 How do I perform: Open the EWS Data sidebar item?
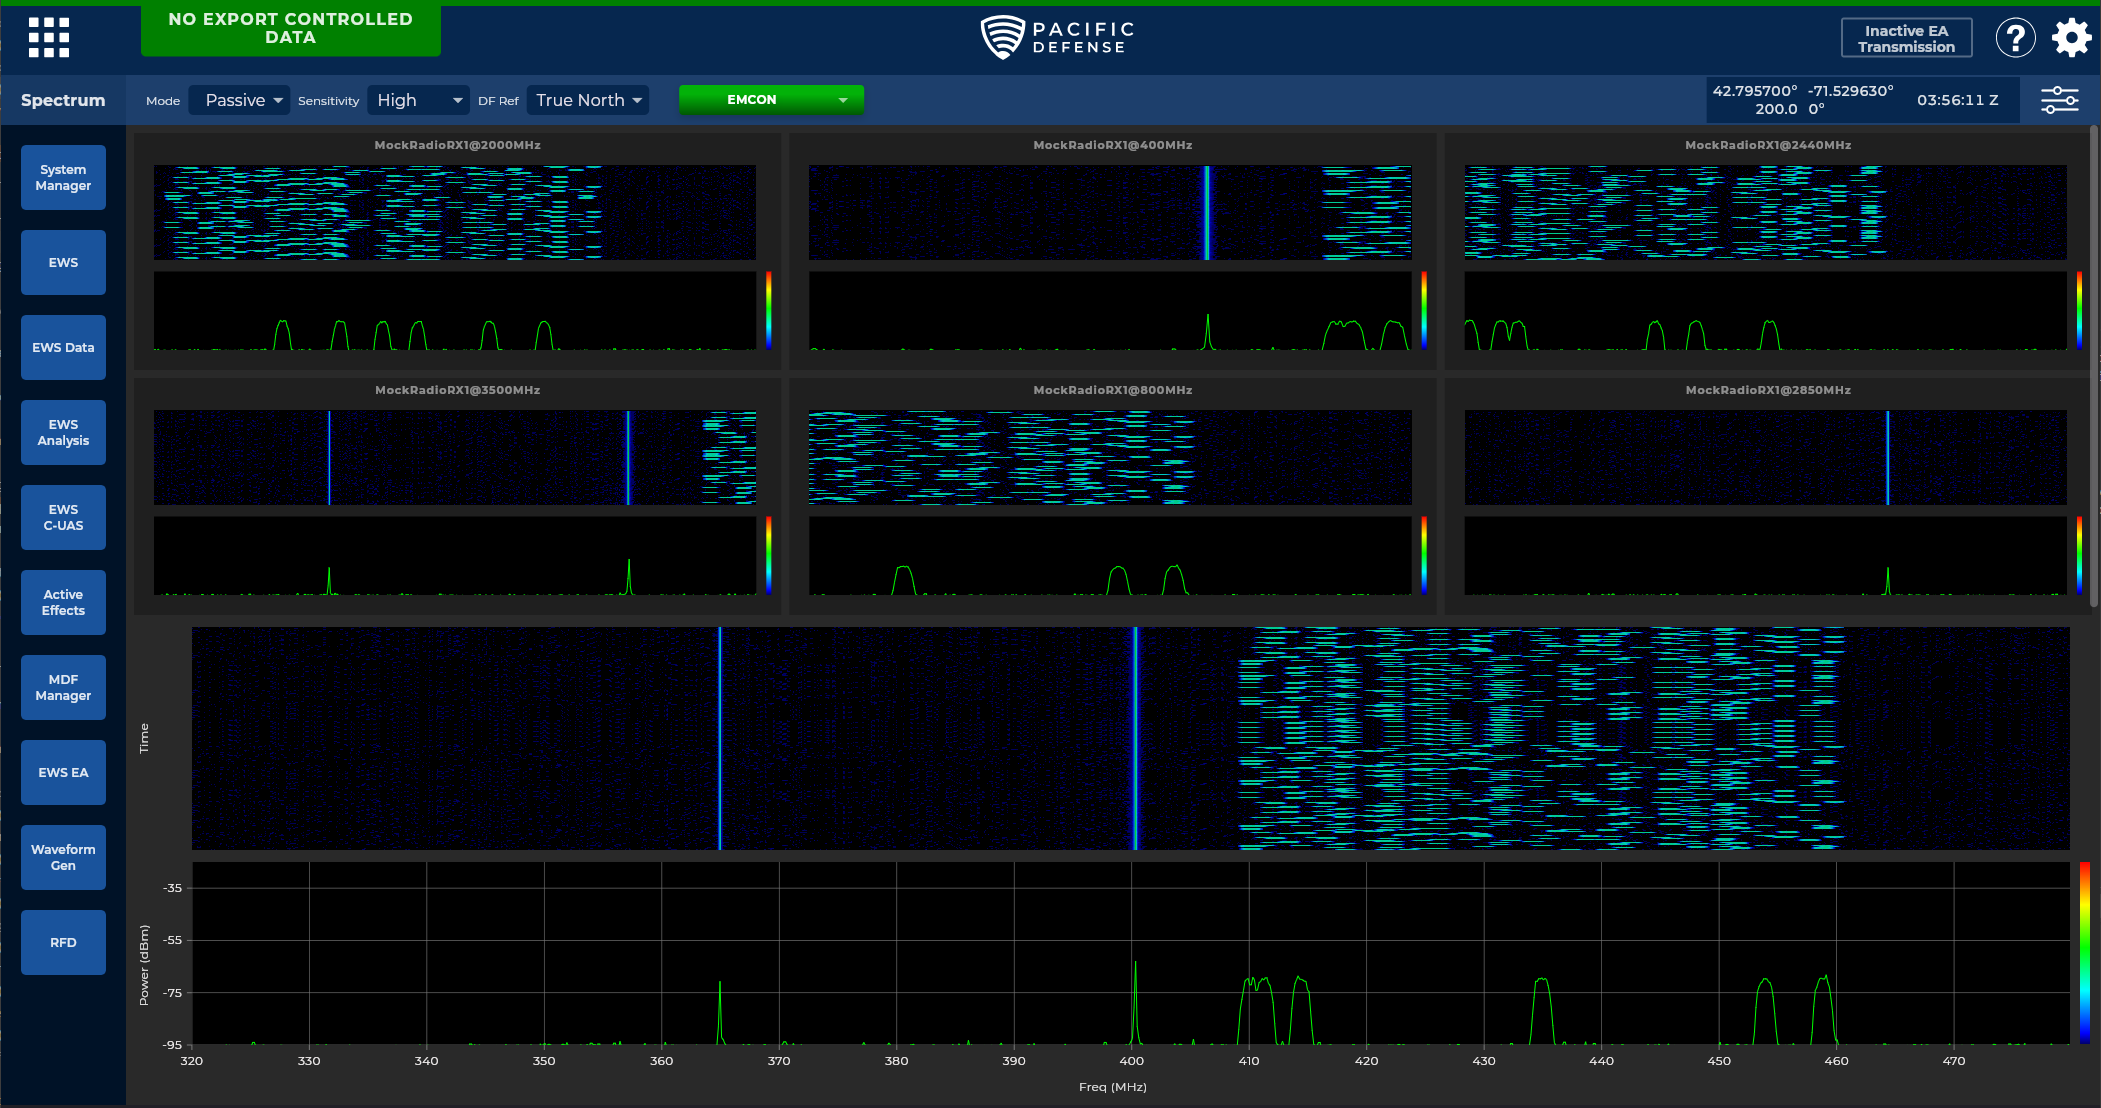(63, 347)
